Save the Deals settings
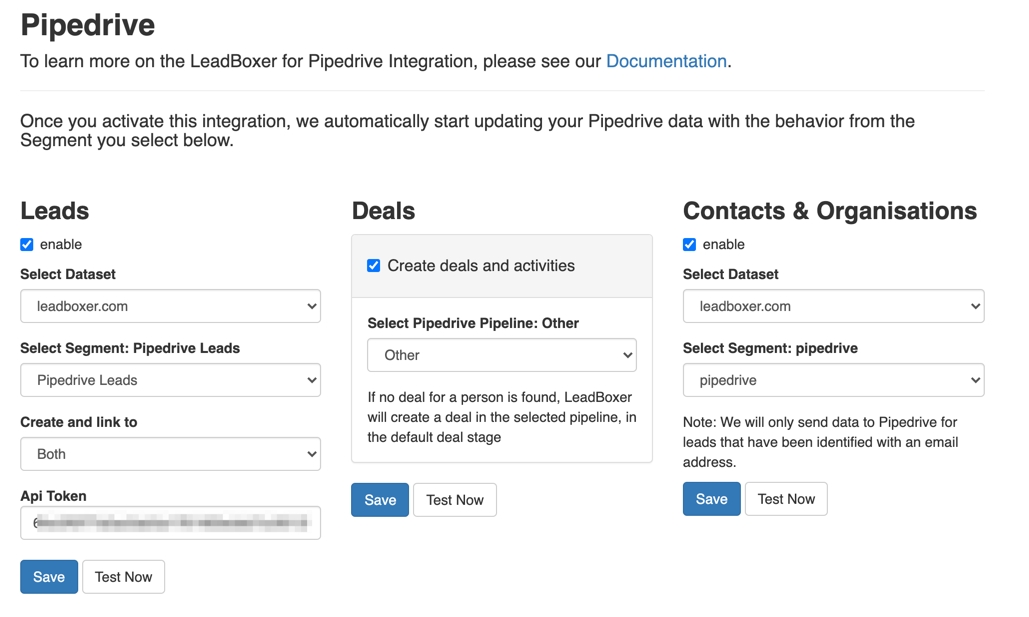 380,500
